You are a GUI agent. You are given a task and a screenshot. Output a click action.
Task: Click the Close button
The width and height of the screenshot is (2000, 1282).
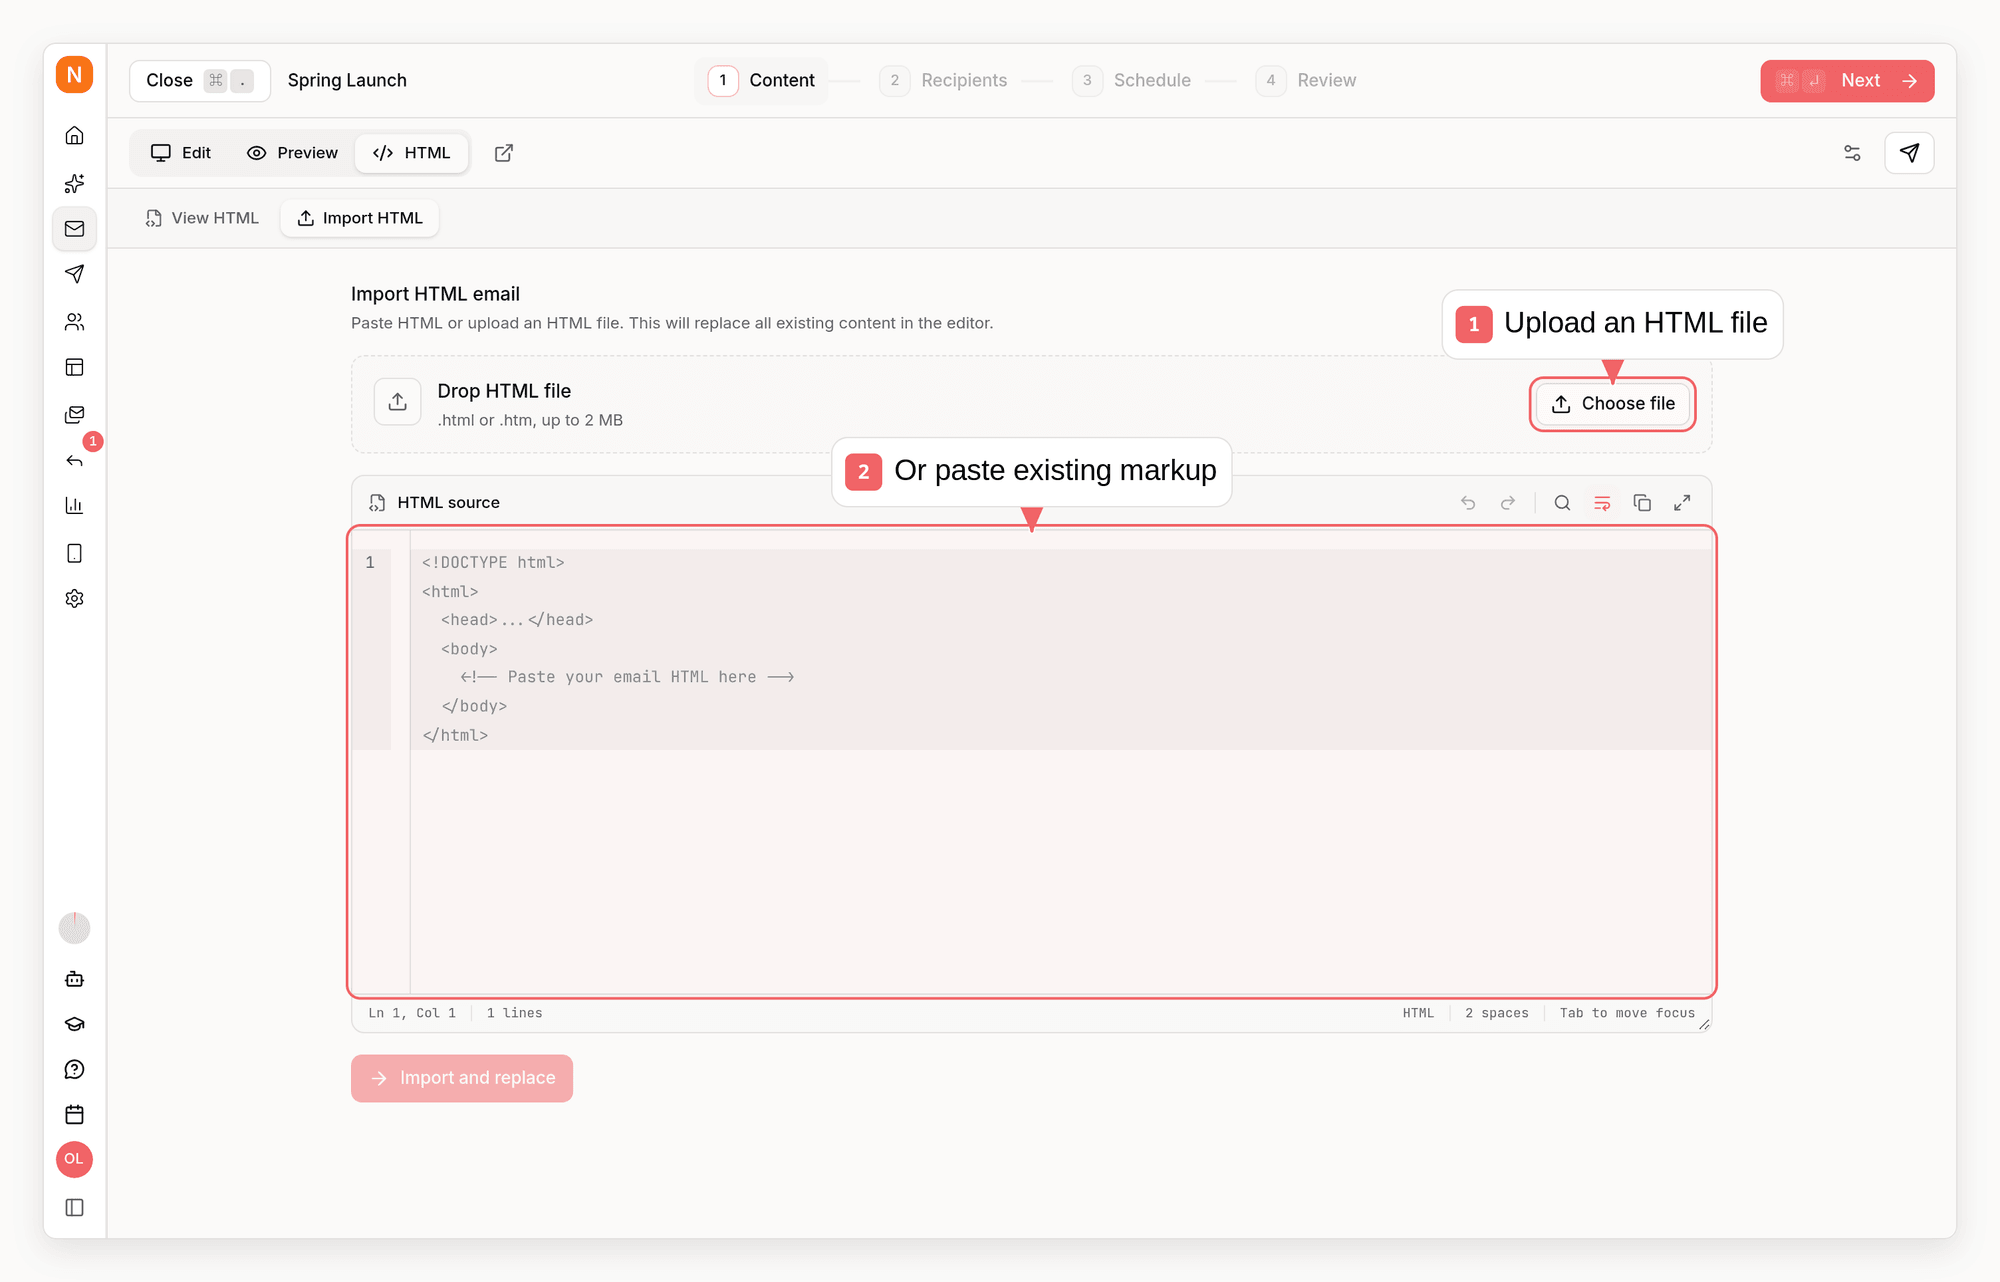click(200, 81)
